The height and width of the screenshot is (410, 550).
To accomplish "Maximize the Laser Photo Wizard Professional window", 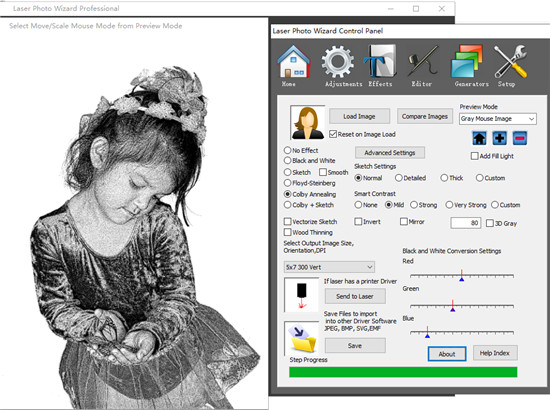I will 416,9.
